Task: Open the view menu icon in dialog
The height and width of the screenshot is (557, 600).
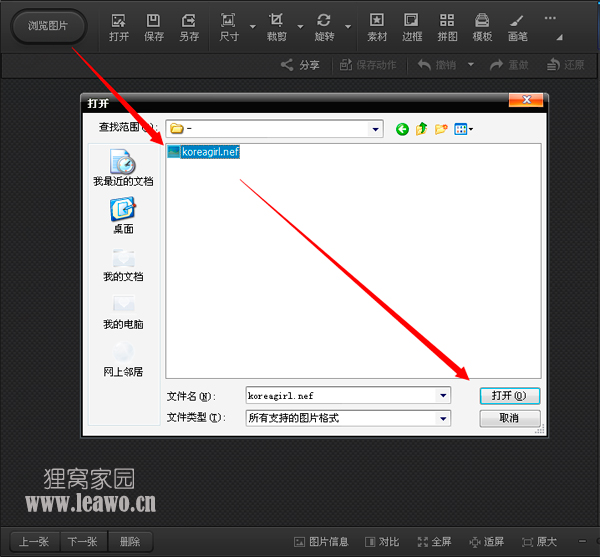Action: click(463, 129)
